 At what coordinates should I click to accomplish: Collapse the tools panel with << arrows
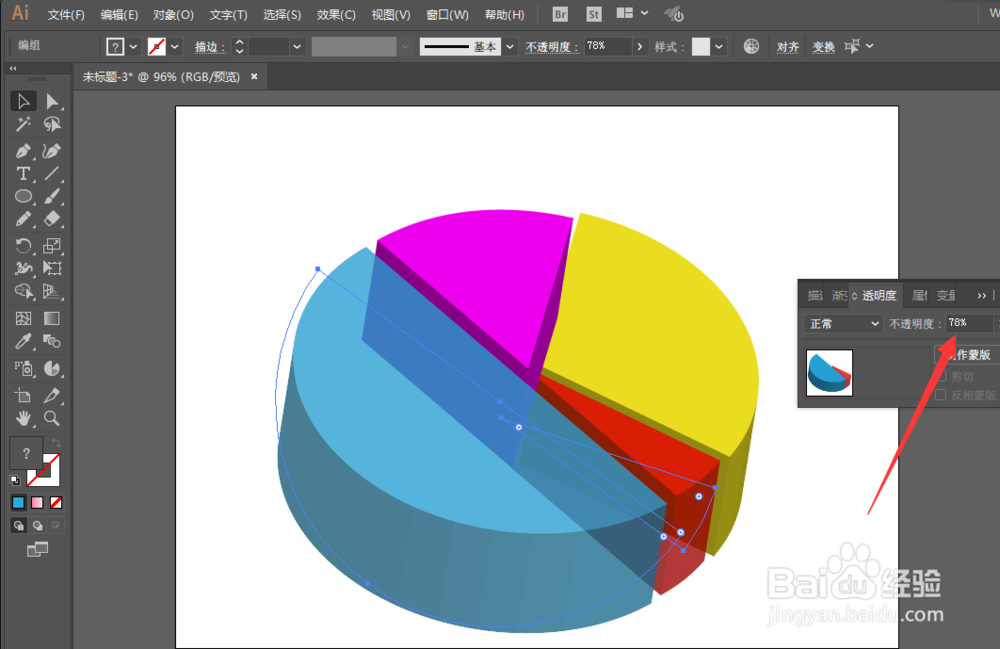tap(13, 68)
